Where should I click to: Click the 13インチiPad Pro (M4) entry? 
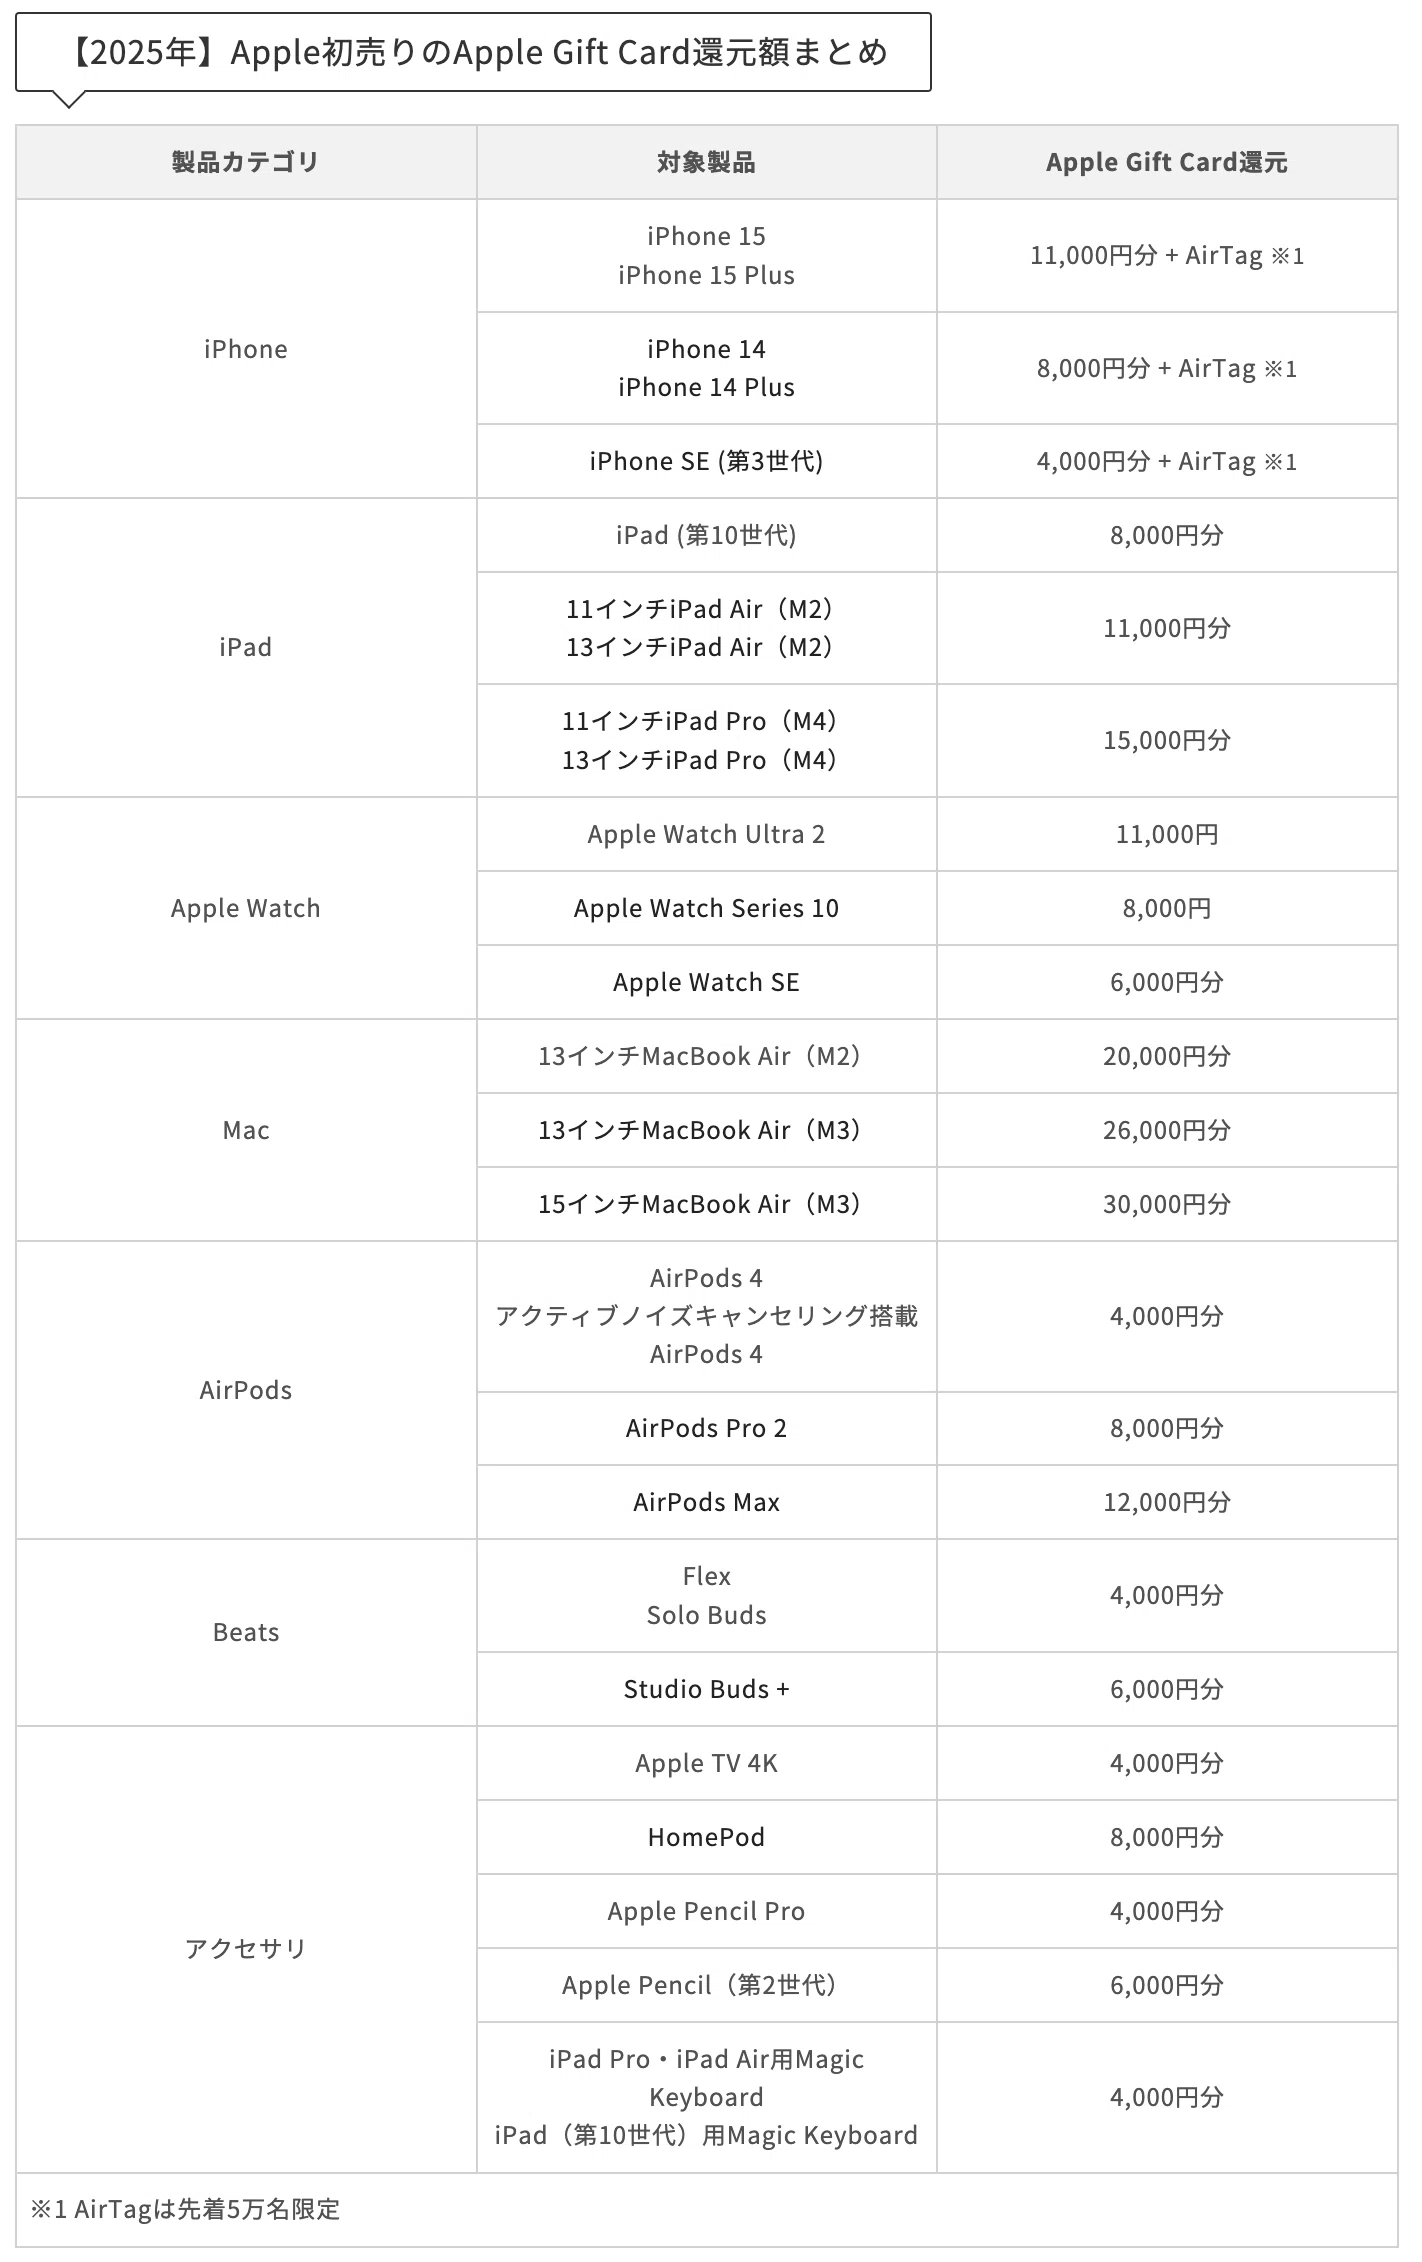pyautogui.click(x=700, y=760)
